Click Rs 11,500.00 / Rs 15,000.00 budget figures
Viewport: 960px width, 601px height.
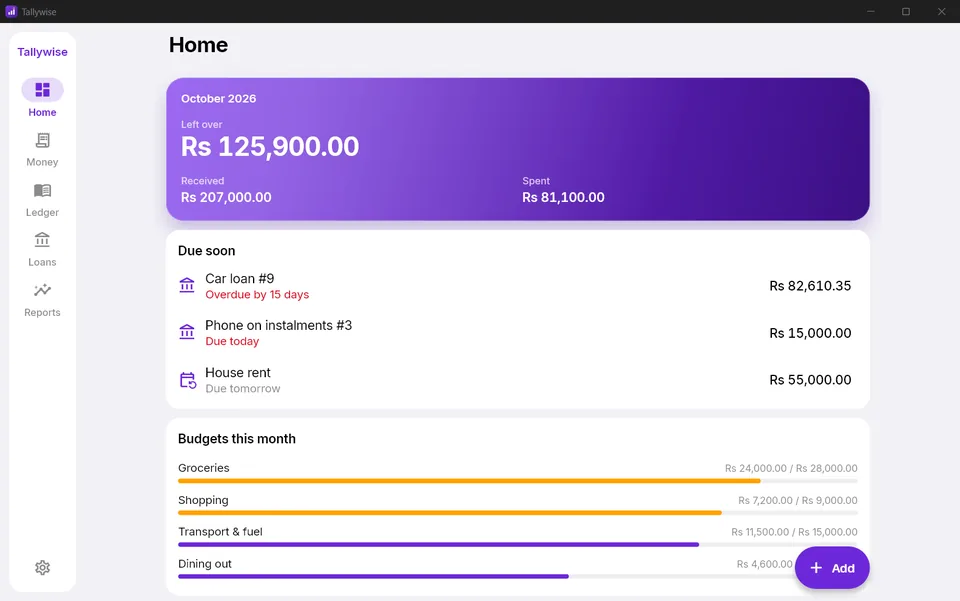[x=794, y=532]
